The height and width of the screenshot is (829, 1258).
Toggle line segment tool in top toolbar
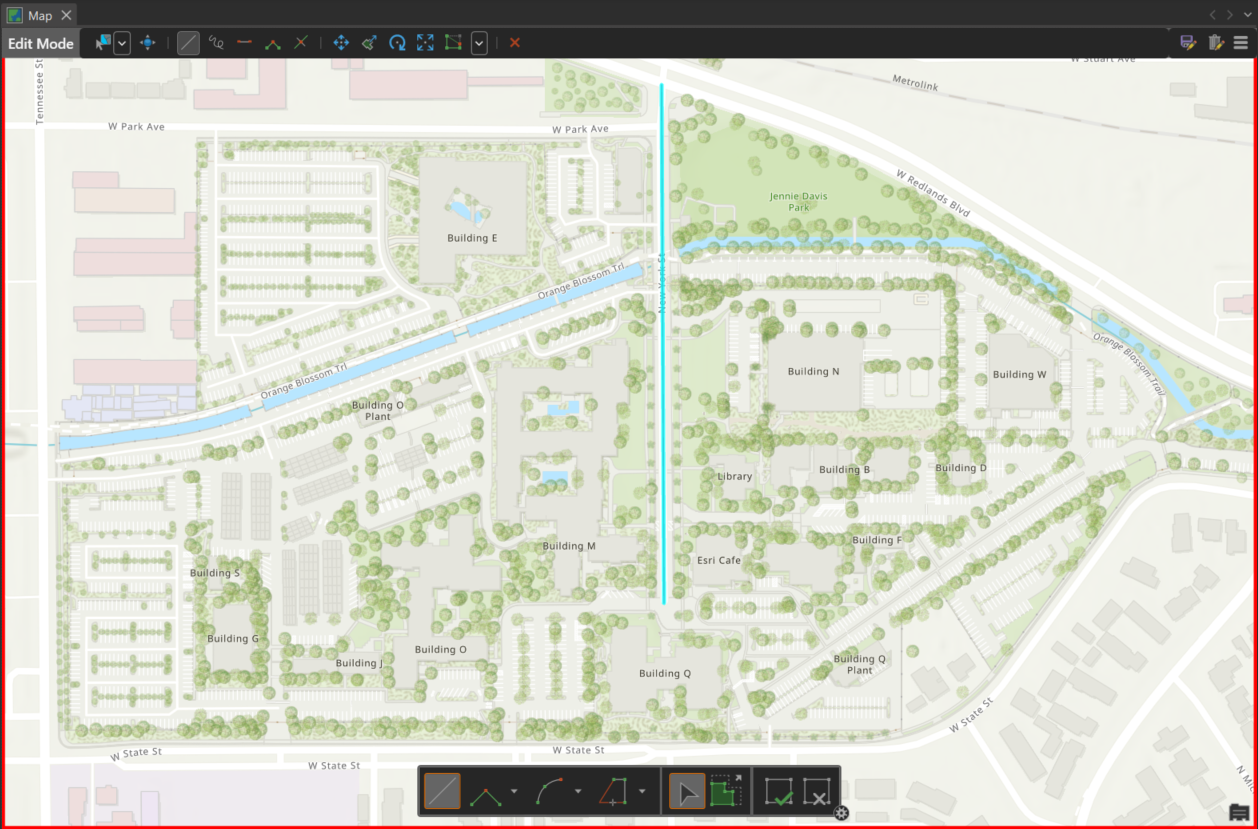pyautogui.click(x=188, y=43)
